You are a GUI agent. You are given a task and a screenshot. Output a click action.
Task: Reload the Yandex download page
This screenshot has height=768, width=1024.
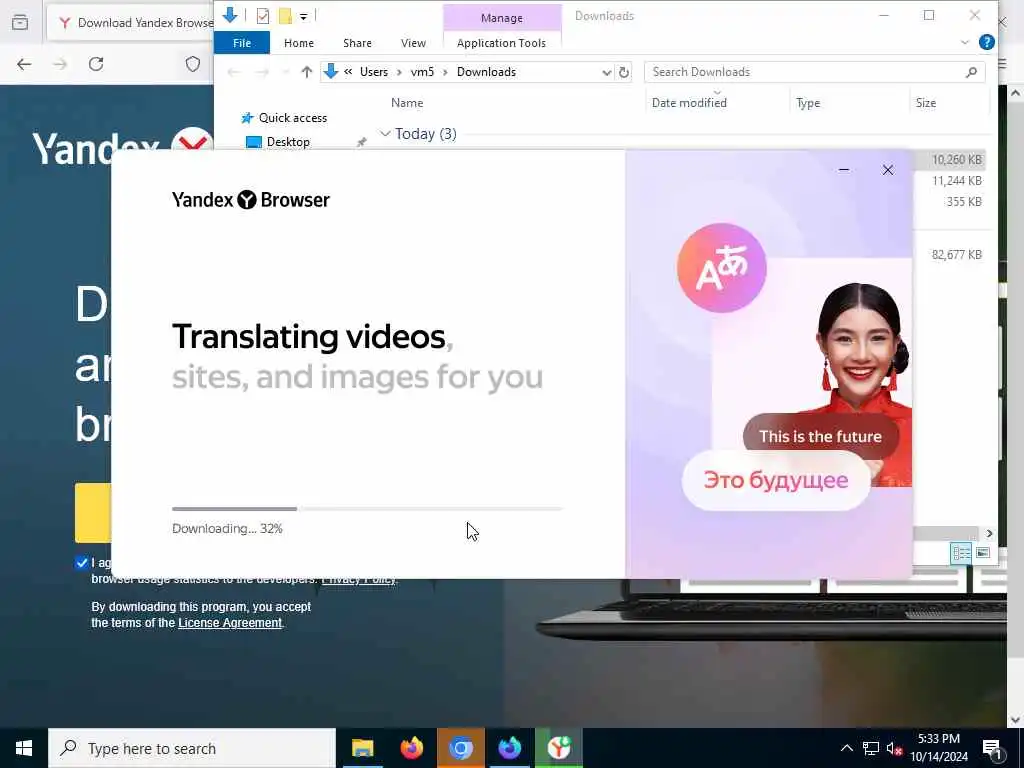96,64
